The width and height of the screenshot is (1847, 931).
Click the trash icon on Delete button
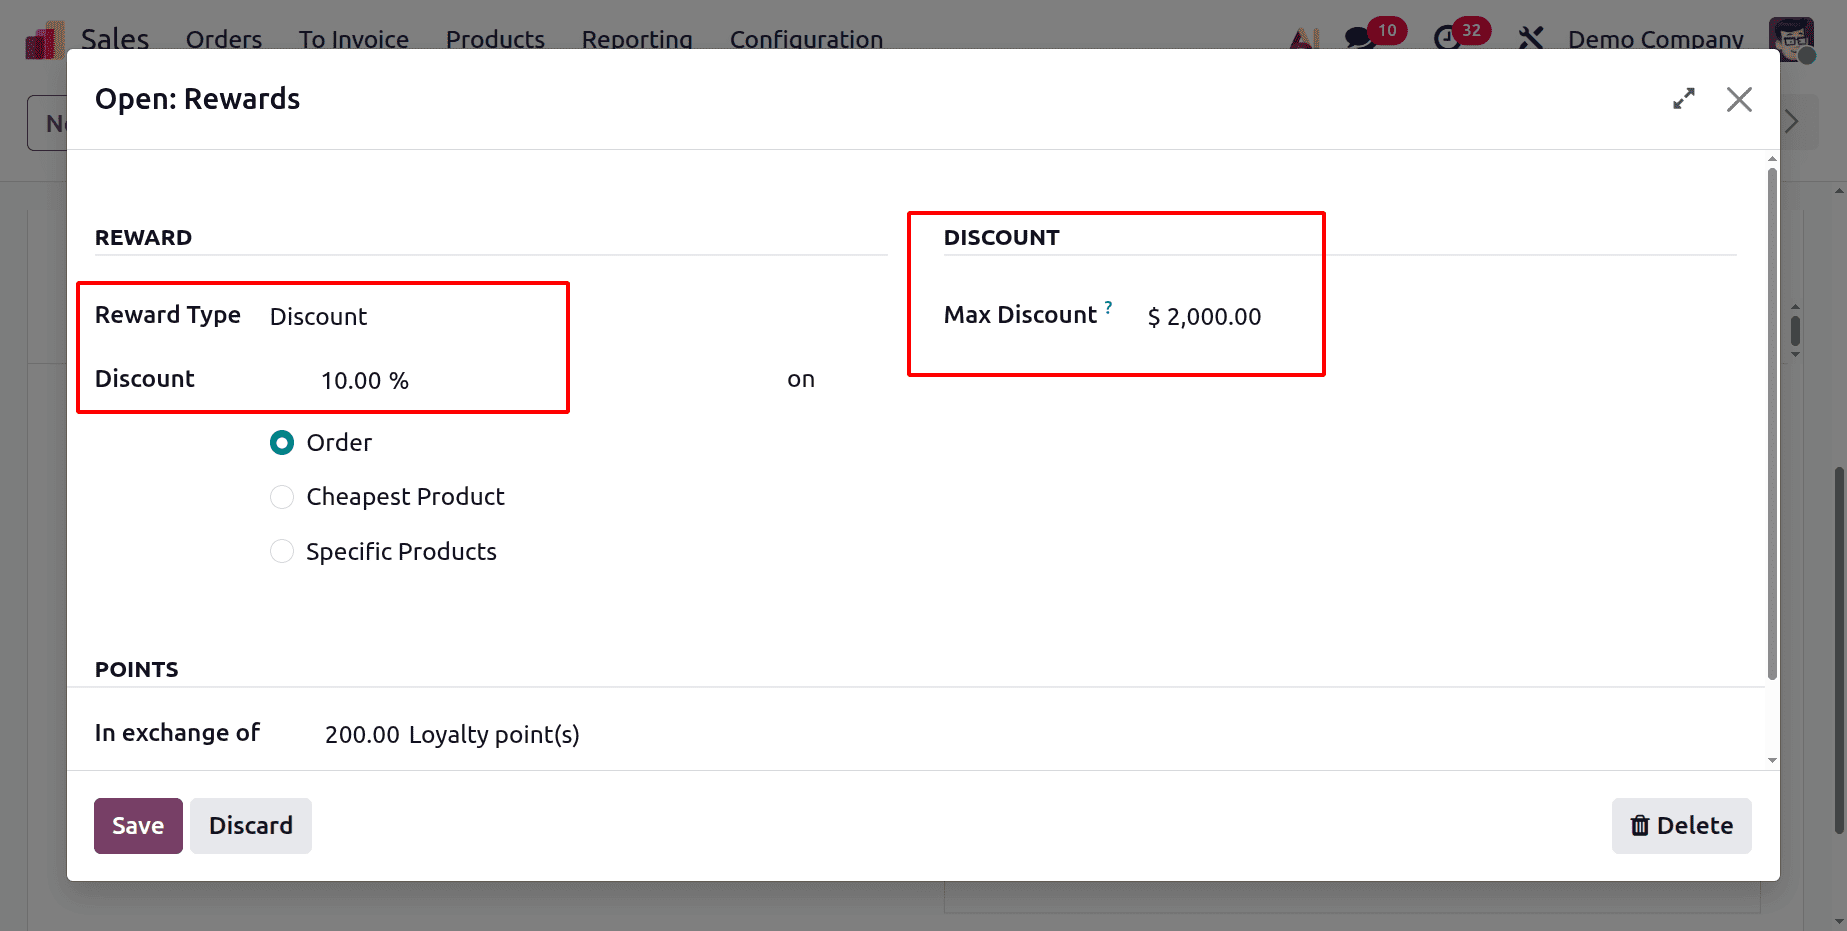(1640, 825)
